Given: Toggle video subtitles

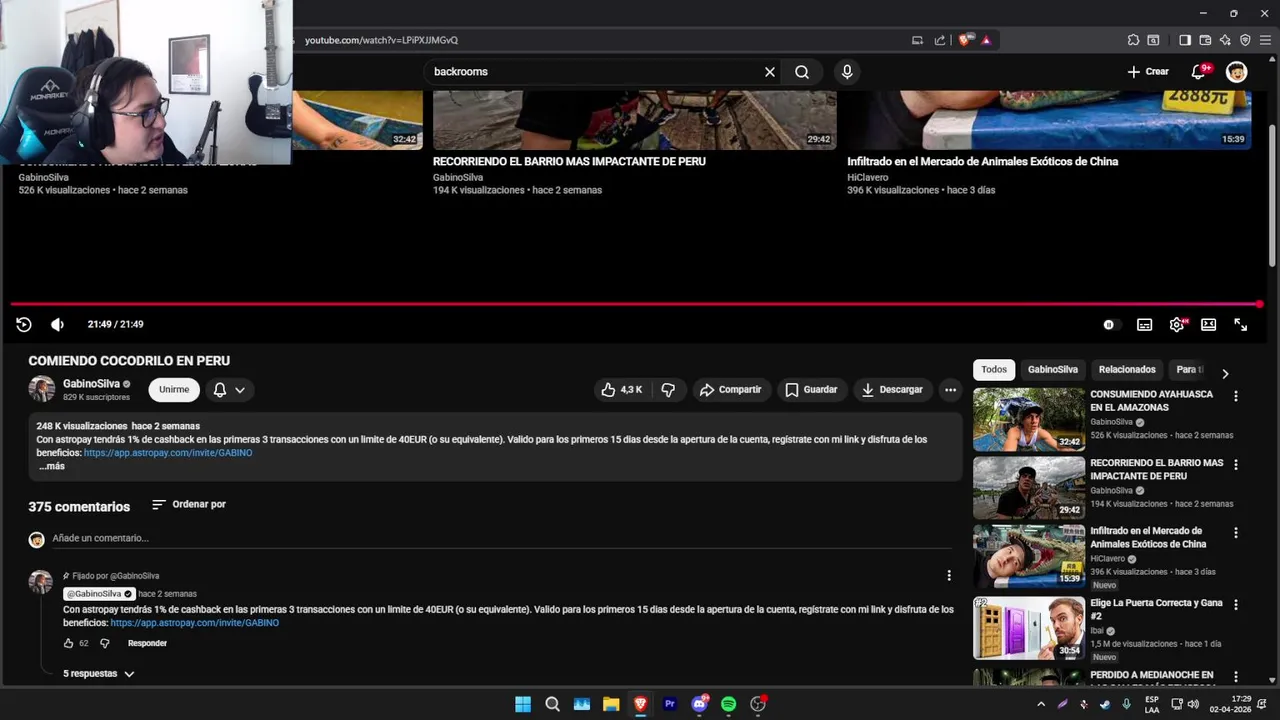Looking at the screenshot, I should tap(1145, 325).
